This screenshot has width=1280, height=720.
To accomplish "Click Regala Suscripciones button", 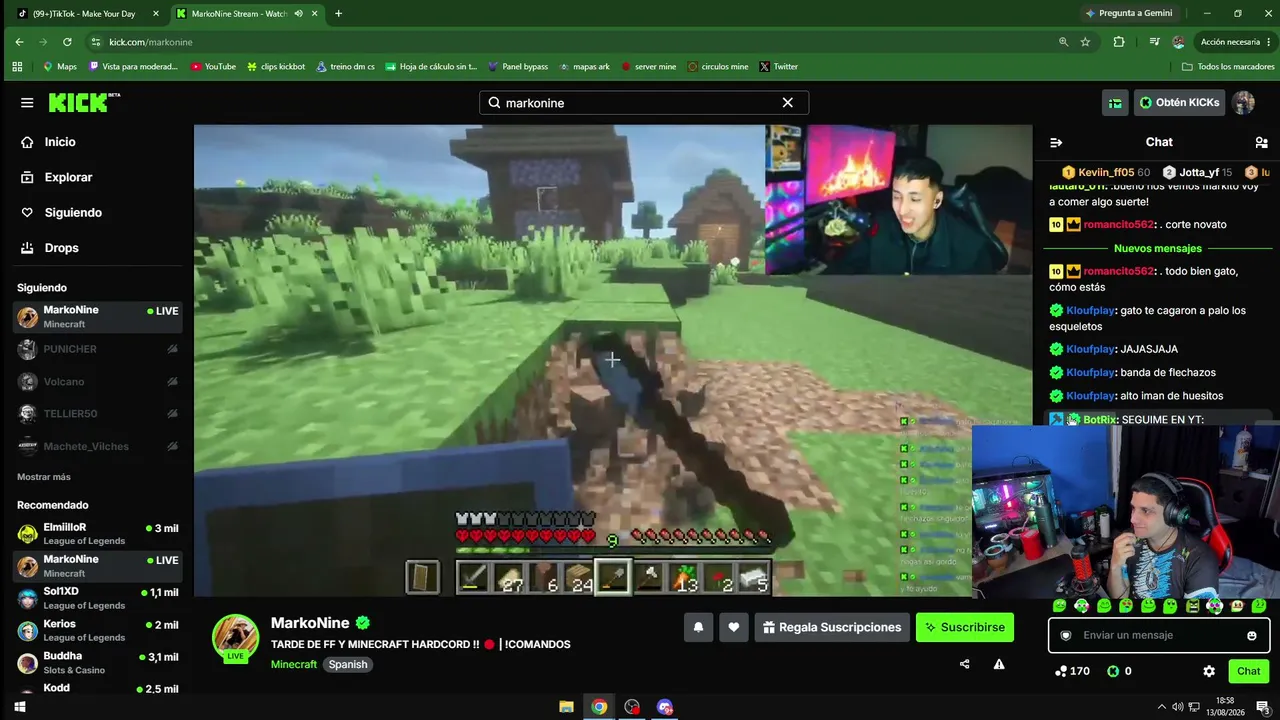I will pos(832,627).
